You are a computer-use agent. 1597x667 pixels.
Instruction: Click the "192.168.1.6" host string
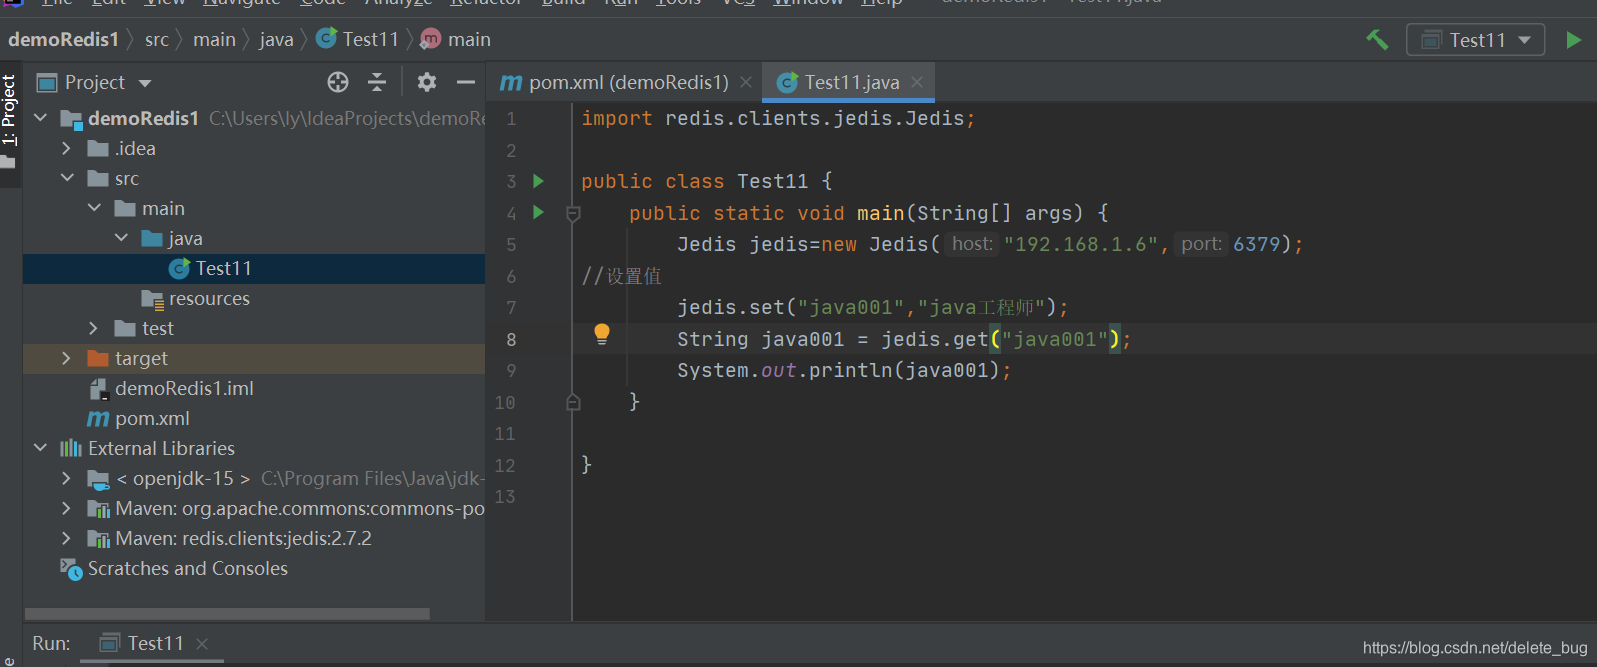click(x=1081, y=244)
